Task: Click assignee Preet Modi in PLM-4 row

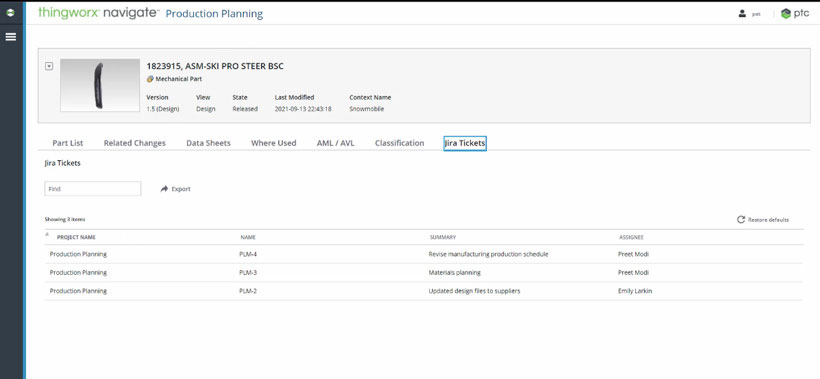Action: coord(633,255)
